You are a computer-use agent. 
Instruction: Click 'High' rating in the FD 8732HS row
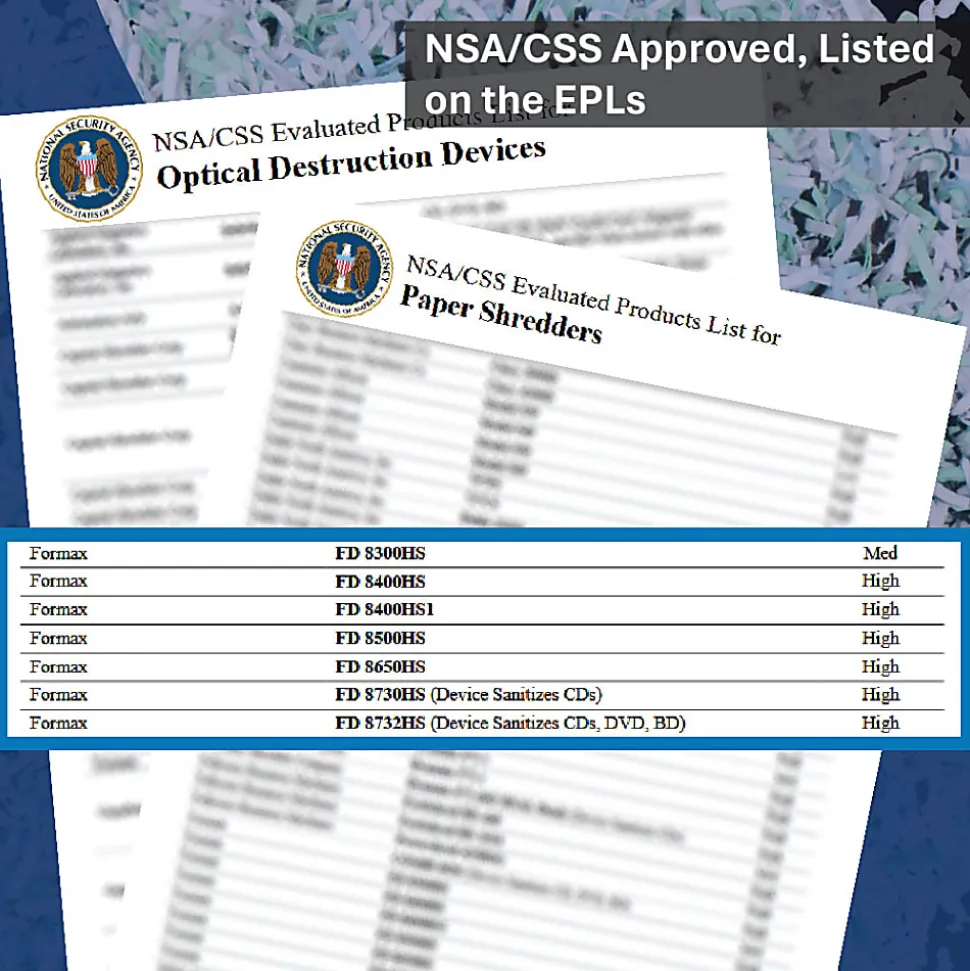pyautogui.click(x=880, y=723)
